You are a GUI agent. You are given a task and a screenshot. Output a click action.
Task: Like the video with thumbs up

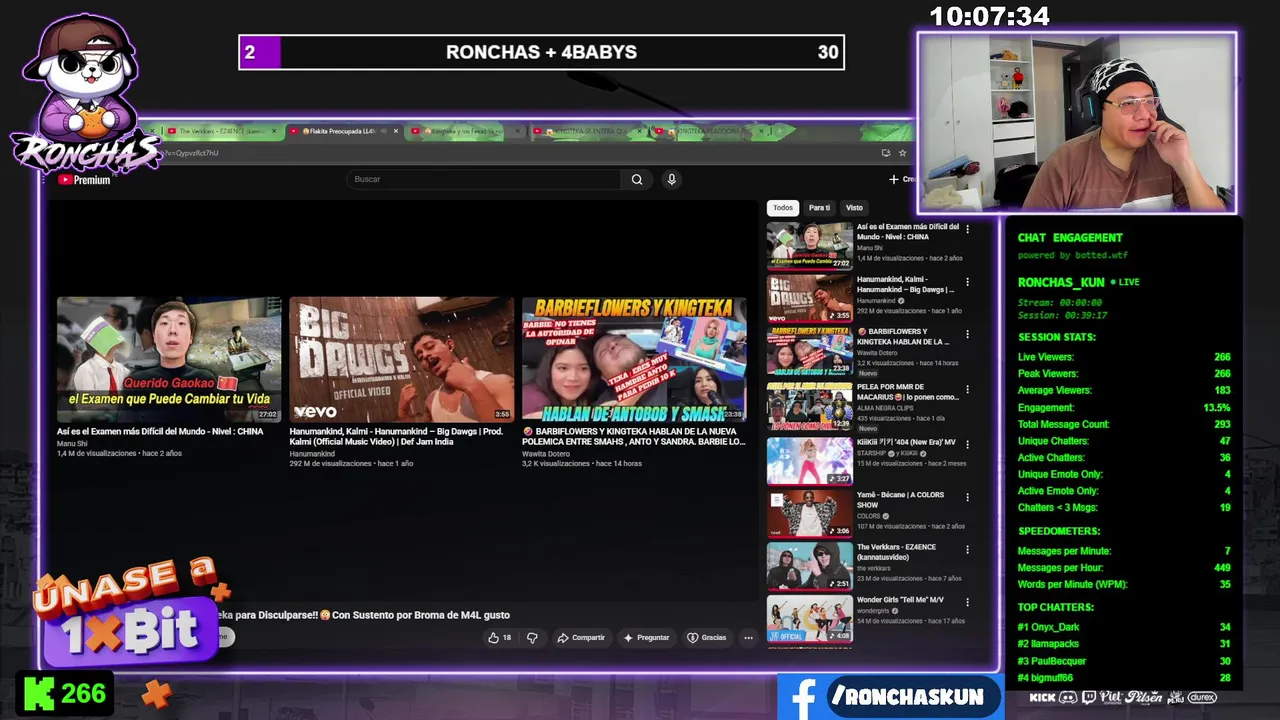pyautogui.click(x=499, y=637)
